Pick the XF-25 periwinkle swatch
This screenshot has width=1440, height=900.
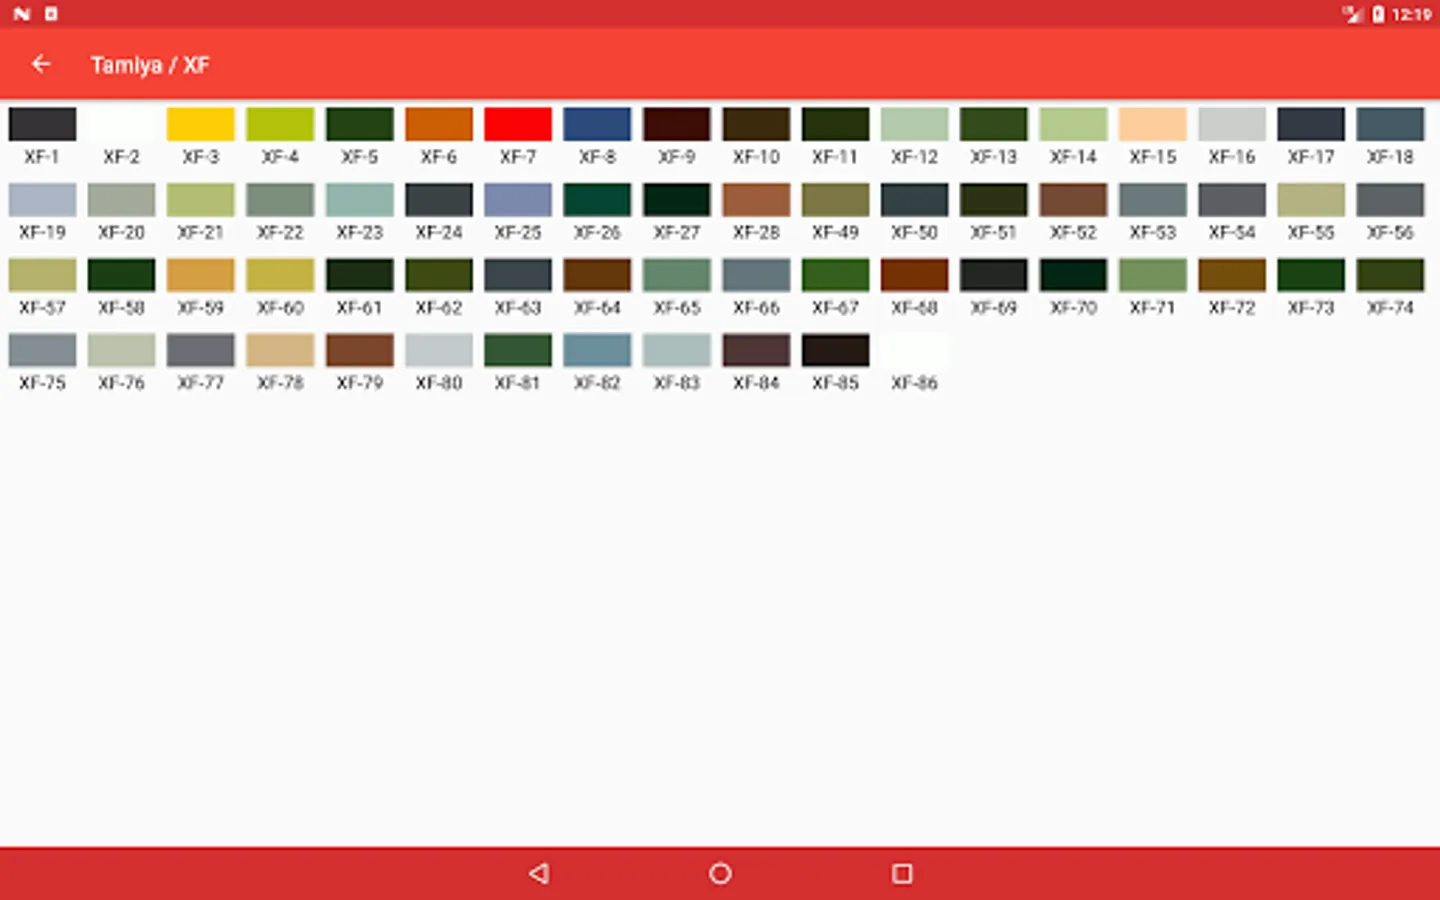coord(518,200)
